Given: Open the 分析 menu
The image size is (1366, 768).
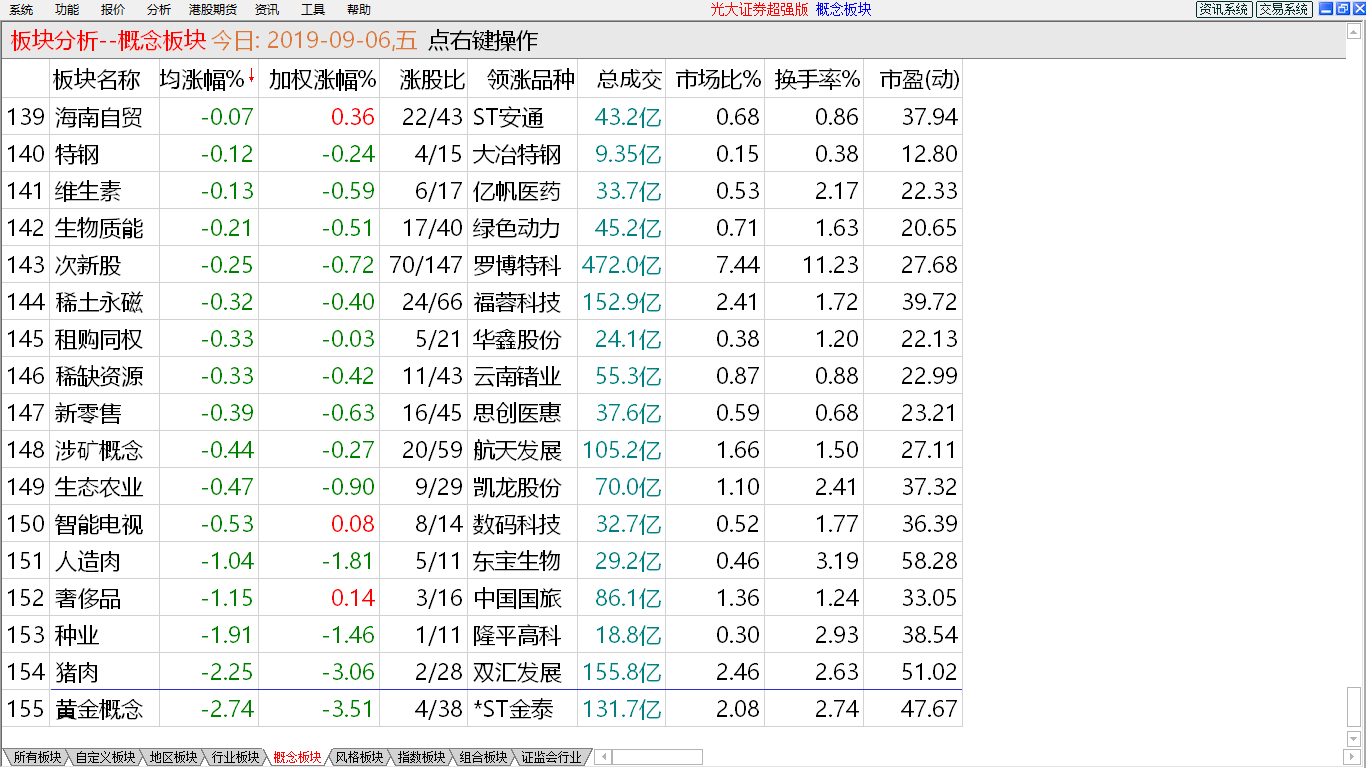Looking at the screenshot, I should point(158,9).
